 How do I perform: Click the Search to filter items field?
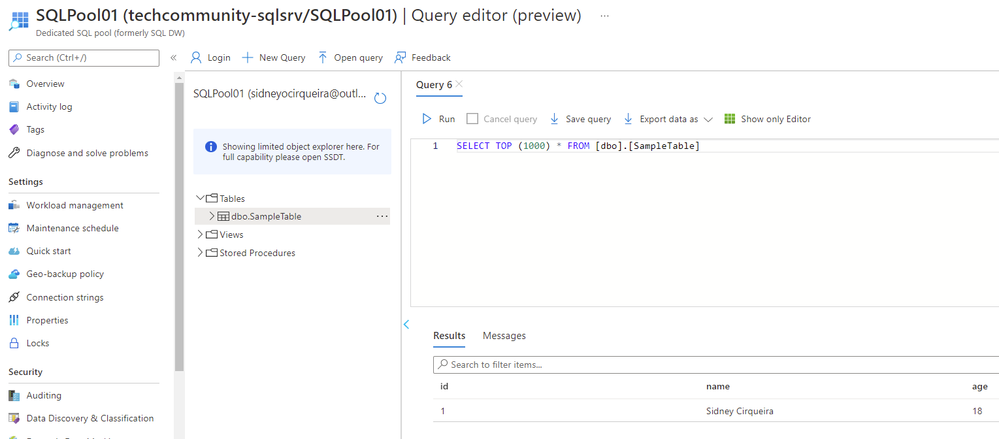click(x=715, y=365)
